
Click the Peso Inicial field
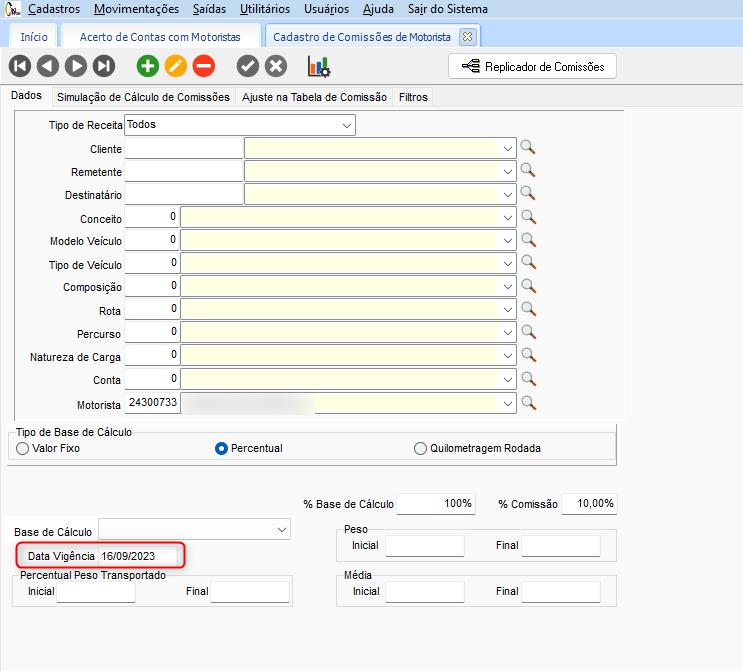point(425,546)
